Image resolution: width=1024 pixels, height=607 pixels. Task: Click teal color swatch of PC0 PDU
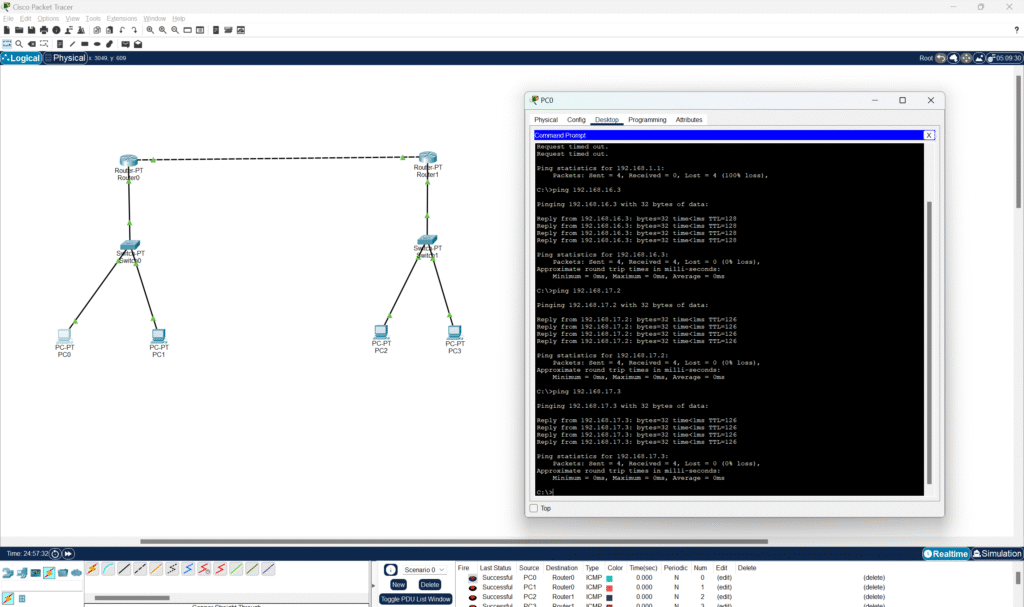click(x=609, y=578)
